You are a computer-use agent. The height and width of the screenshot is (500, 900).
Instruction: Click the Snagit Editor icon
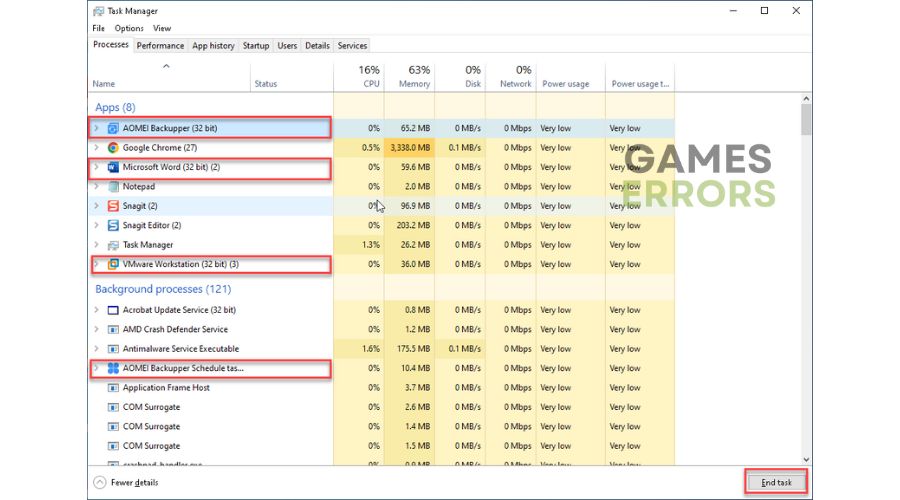click(x=113, y=226)
